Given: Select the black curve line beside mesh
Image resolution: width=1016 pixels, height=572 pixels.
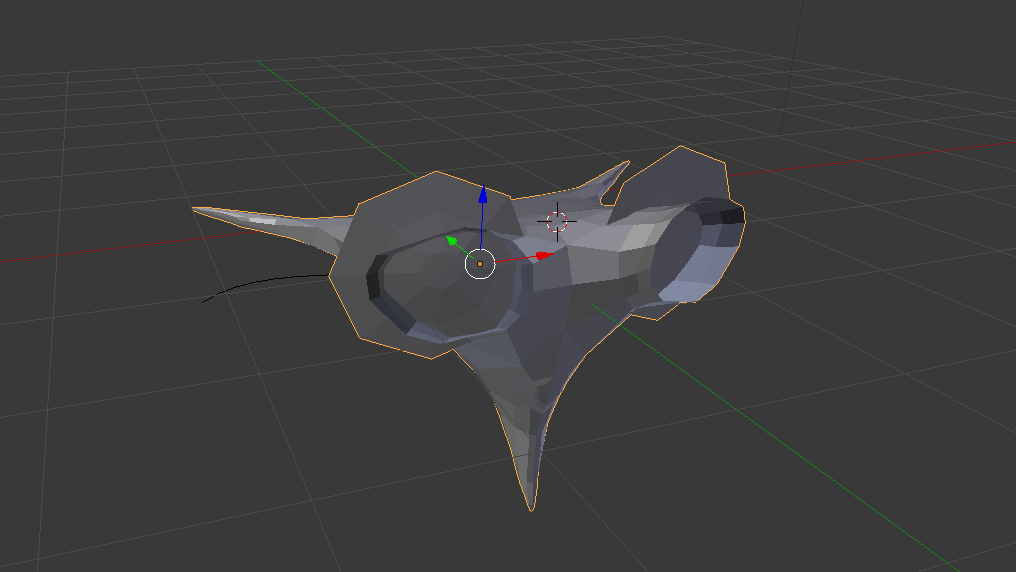Looking at the screenshot, I should coord(260,282).
